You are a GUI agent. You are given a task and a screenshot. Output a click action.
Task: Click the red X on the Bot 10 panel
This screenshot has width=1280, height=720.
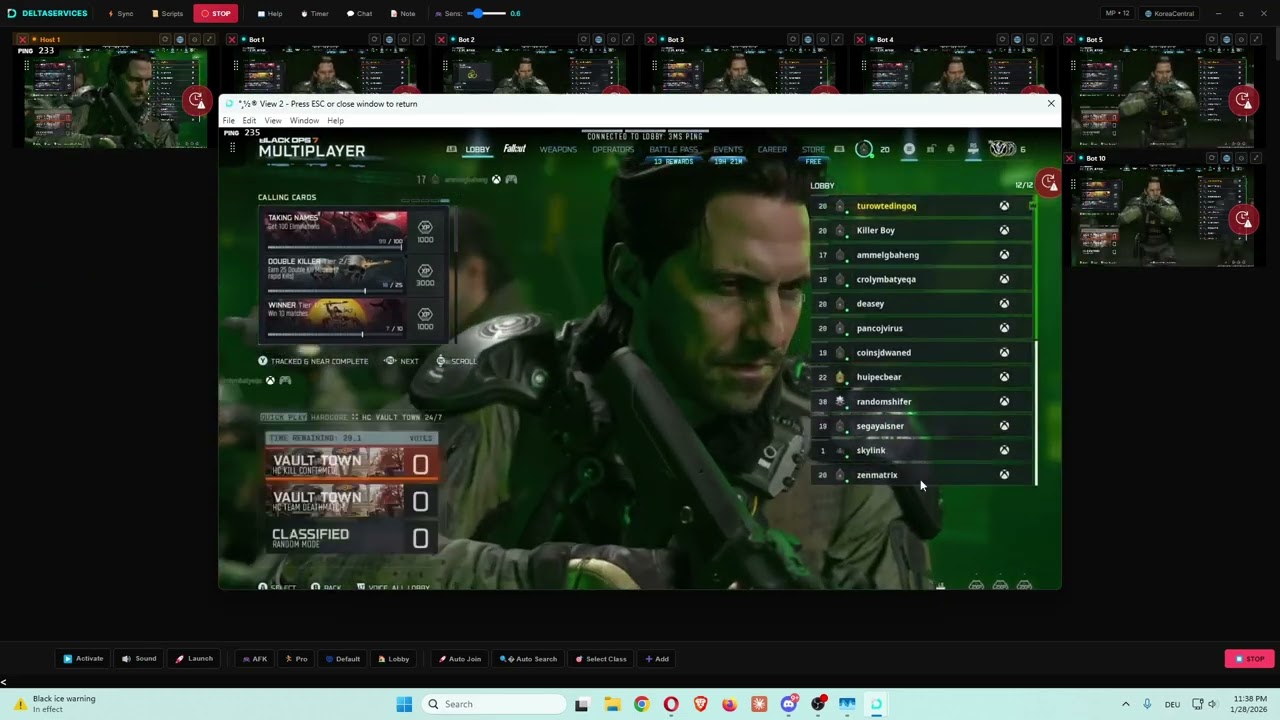(x=1070, y=158)
